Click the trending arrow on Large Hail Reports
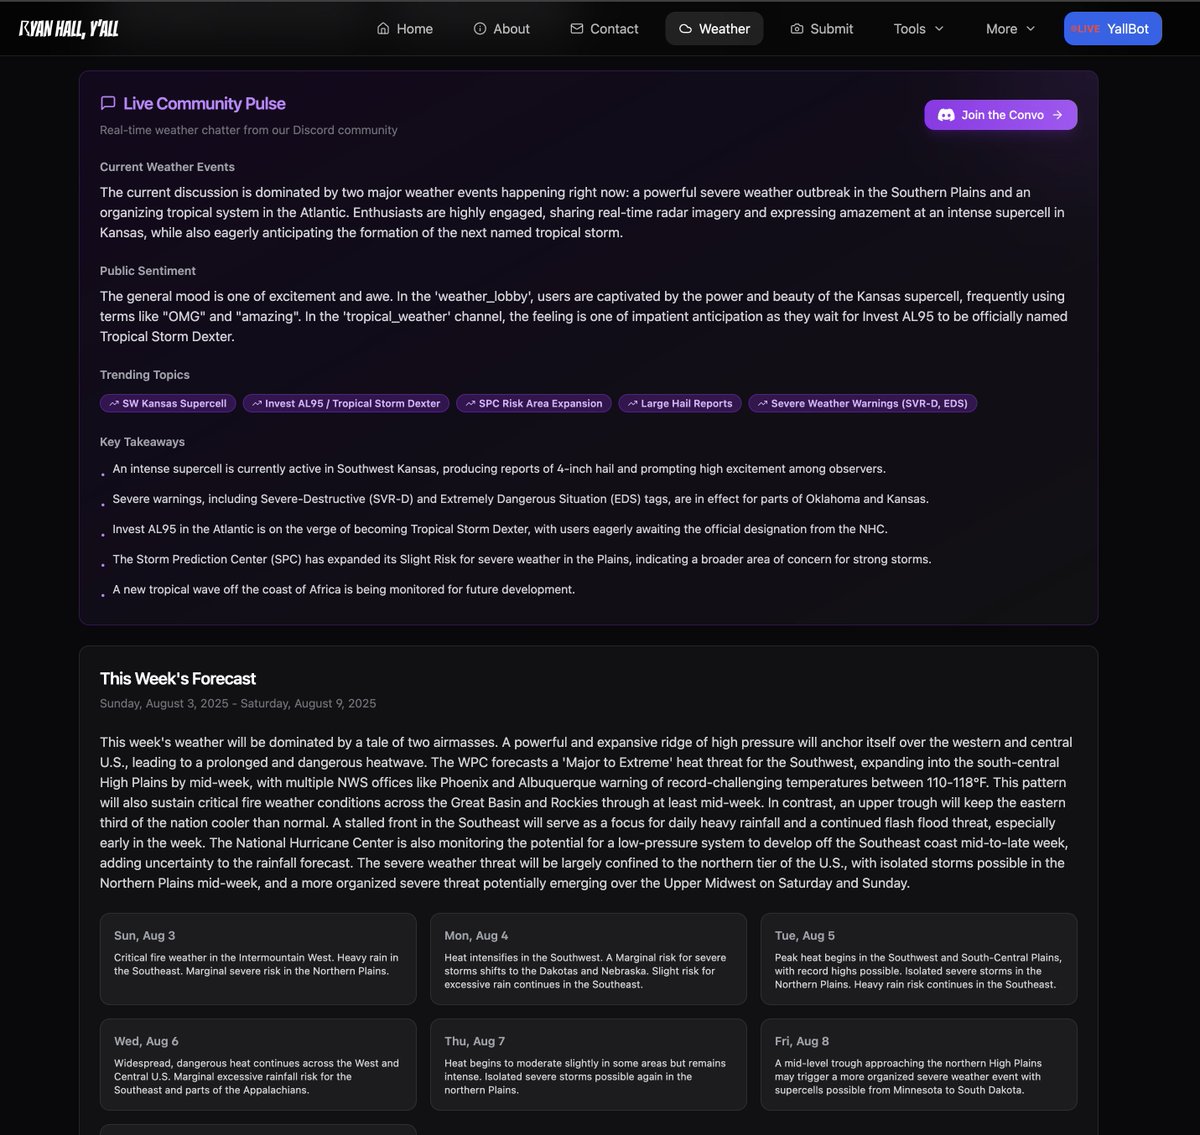 631,403
